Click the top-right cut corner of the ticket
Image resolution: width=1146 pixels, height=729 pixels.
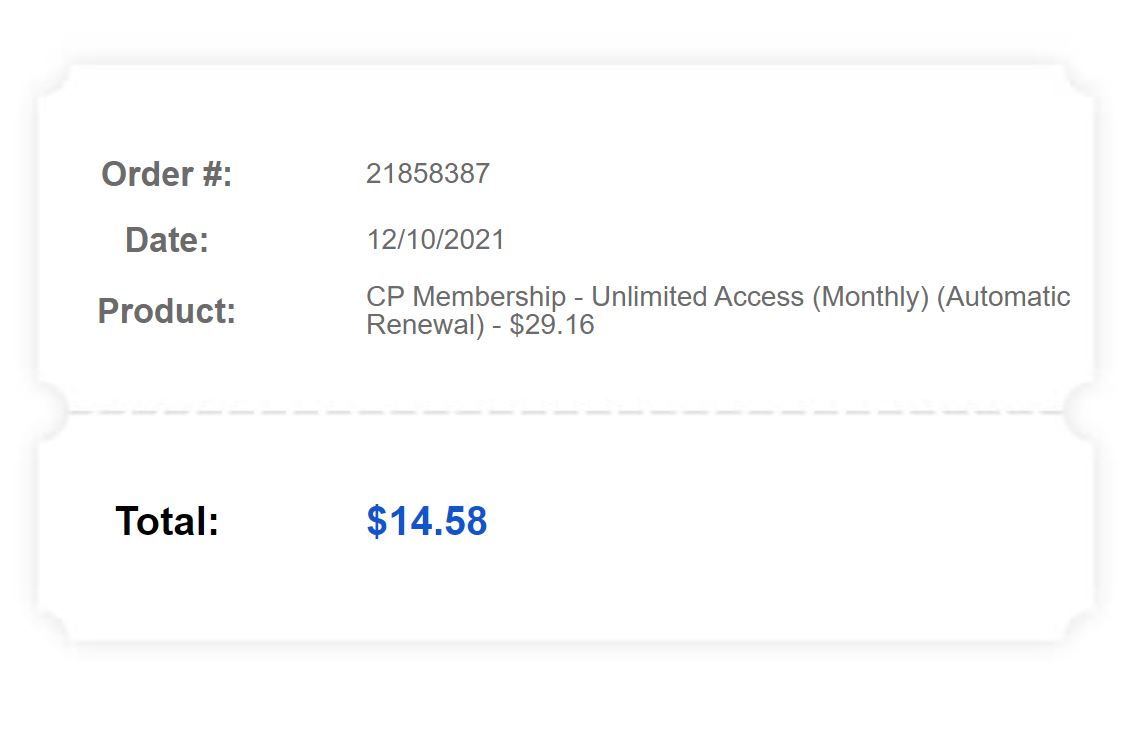point(1079,80)
